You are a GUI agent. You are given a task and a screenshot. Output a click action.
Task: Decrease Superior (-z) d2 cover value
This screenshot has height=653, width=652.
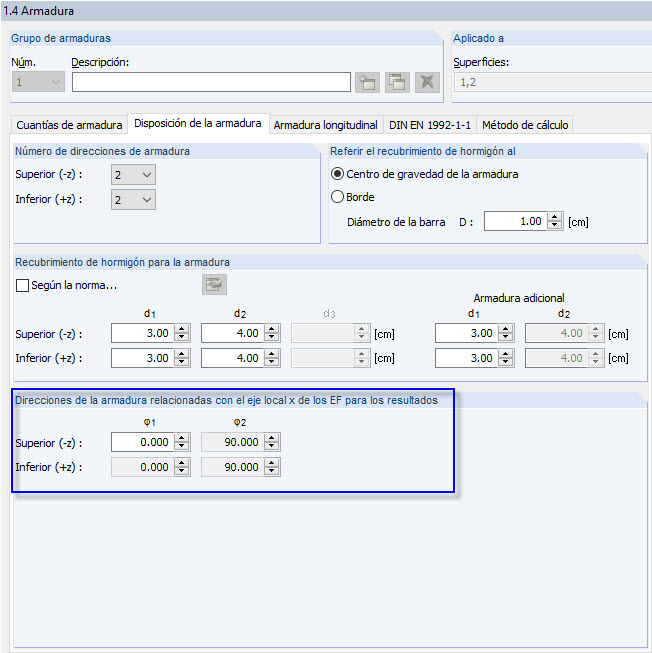(271, 337)
